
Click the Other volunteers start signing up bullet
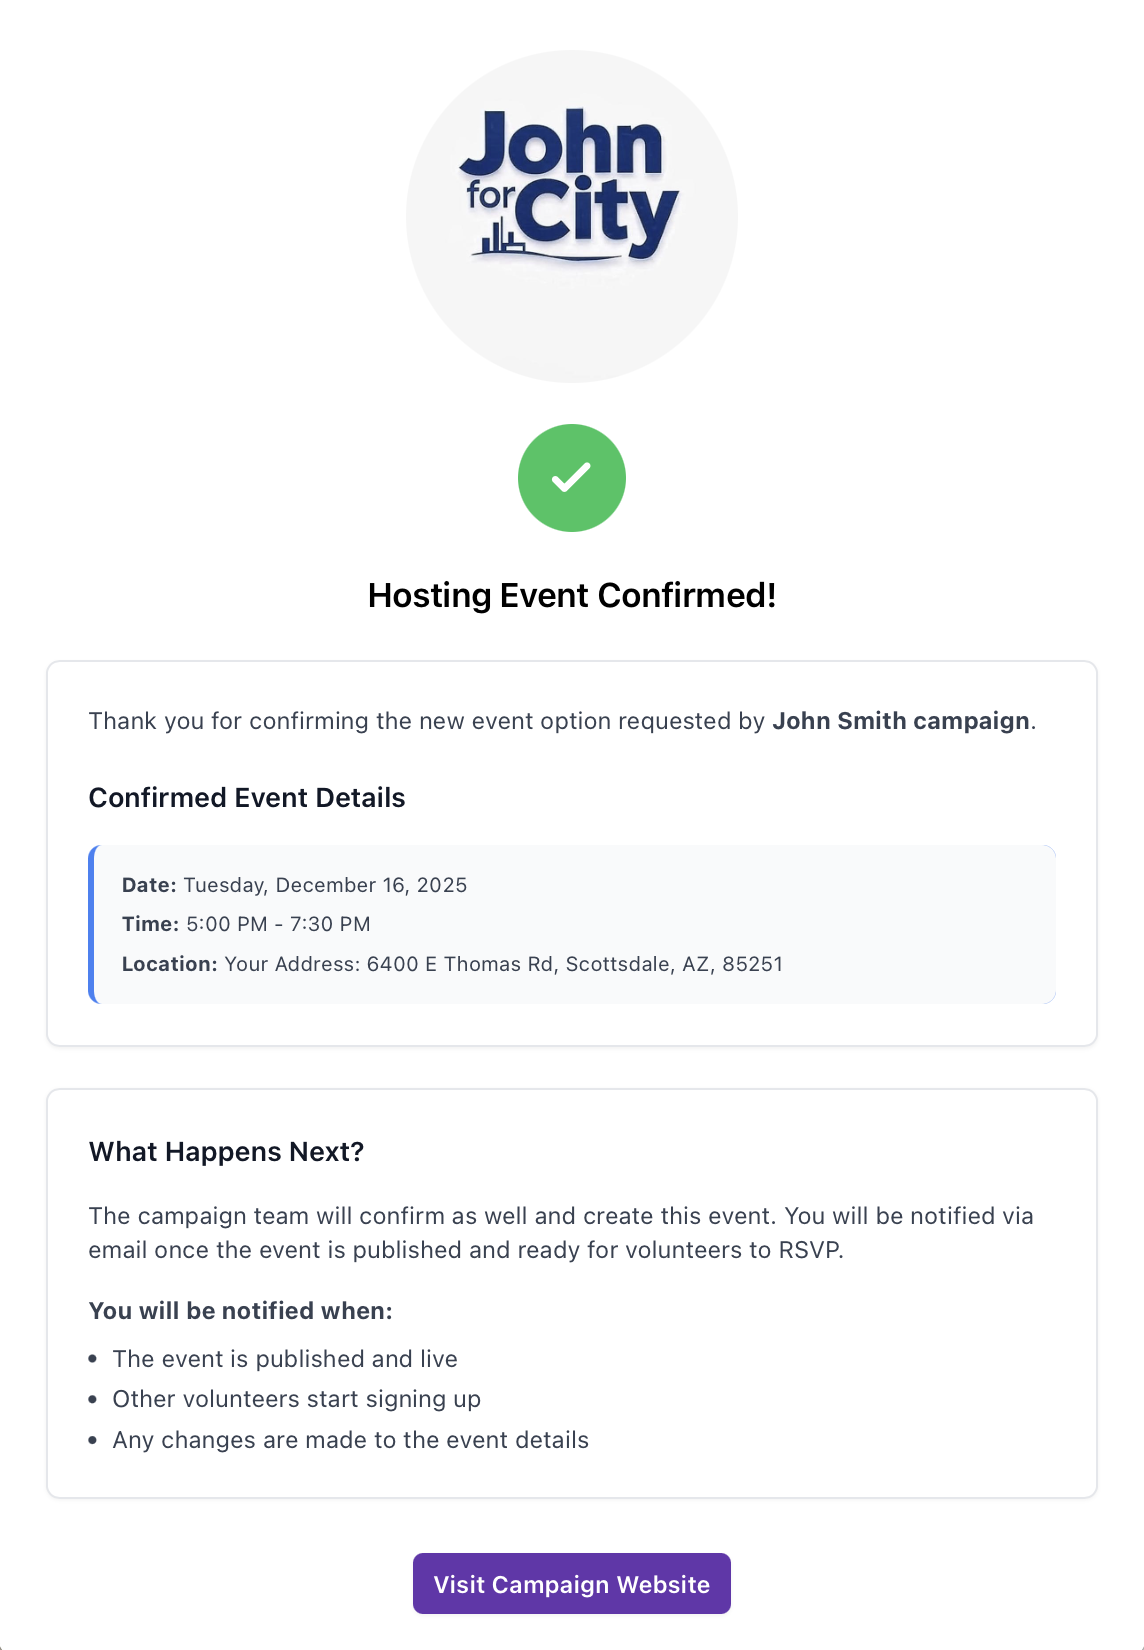[x=297, y=1399]
